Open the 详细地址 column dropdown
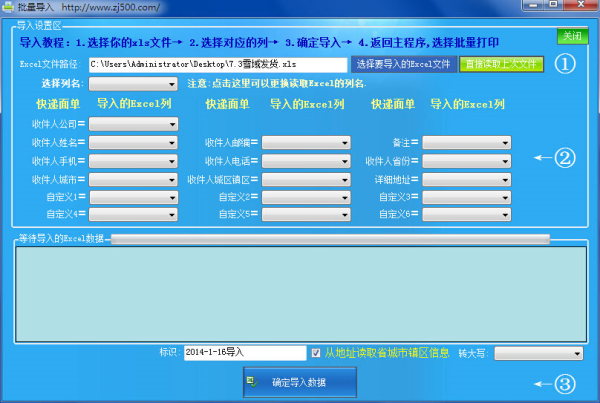 point(467,179)
